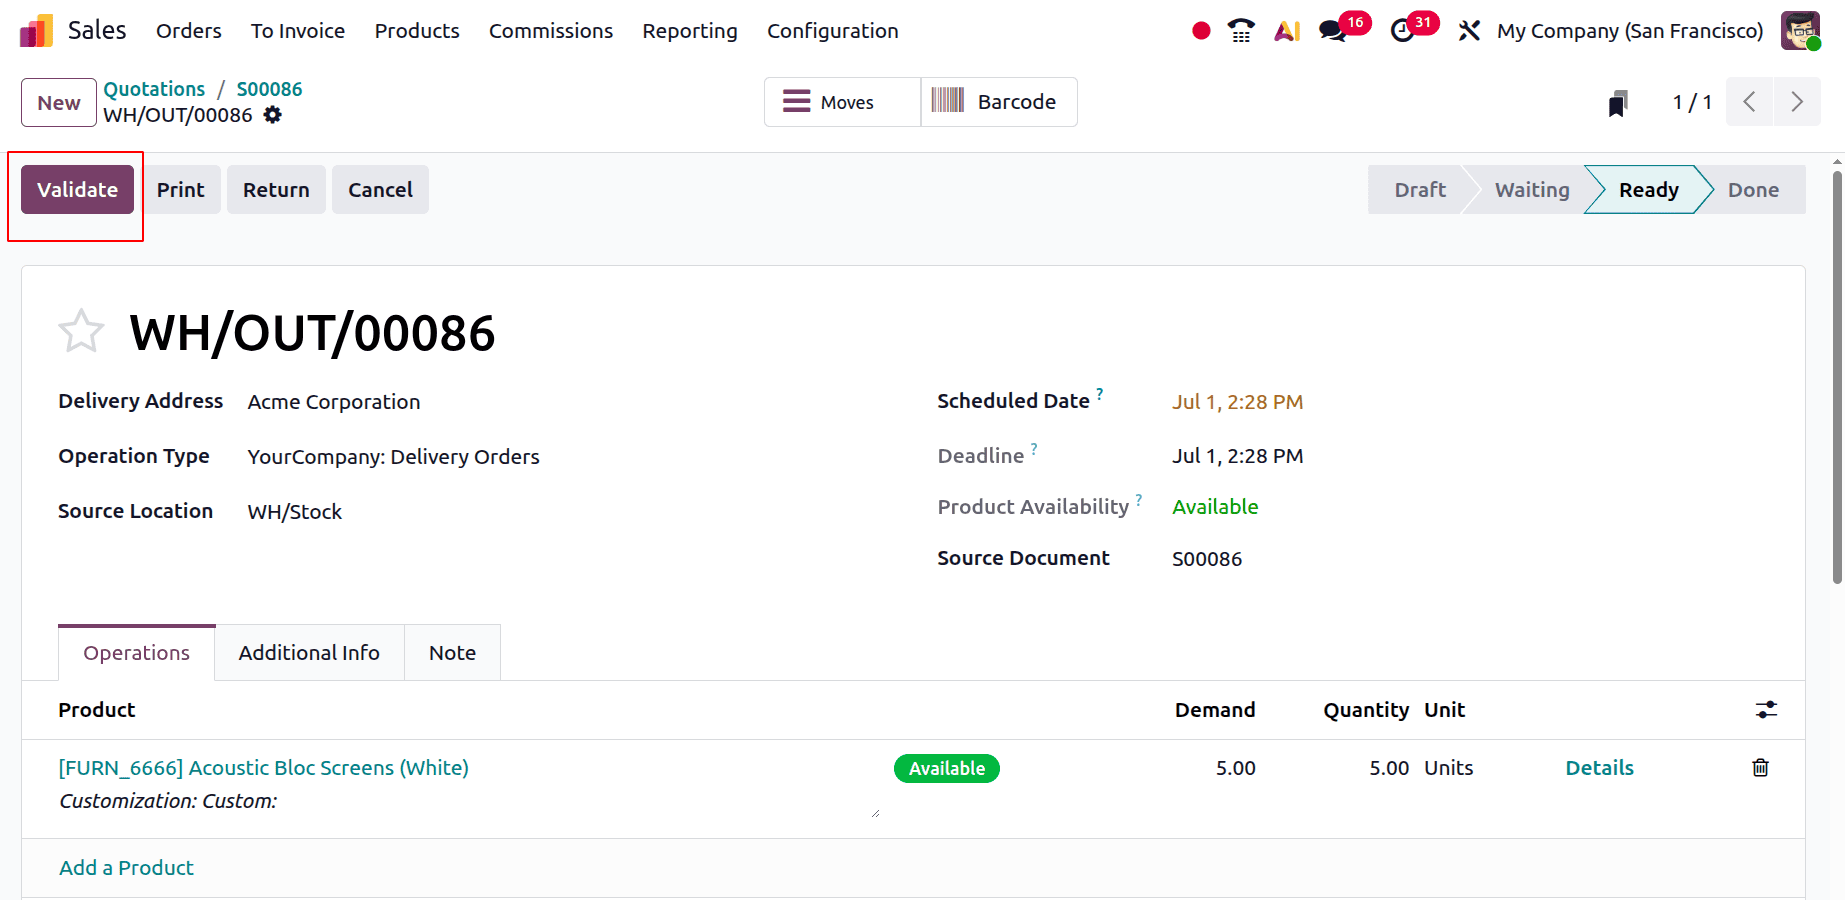The height and width of the screenshot is (900, 1845).
Task: Click the Scheduled Date help question mark
Action: (1099, 394)
